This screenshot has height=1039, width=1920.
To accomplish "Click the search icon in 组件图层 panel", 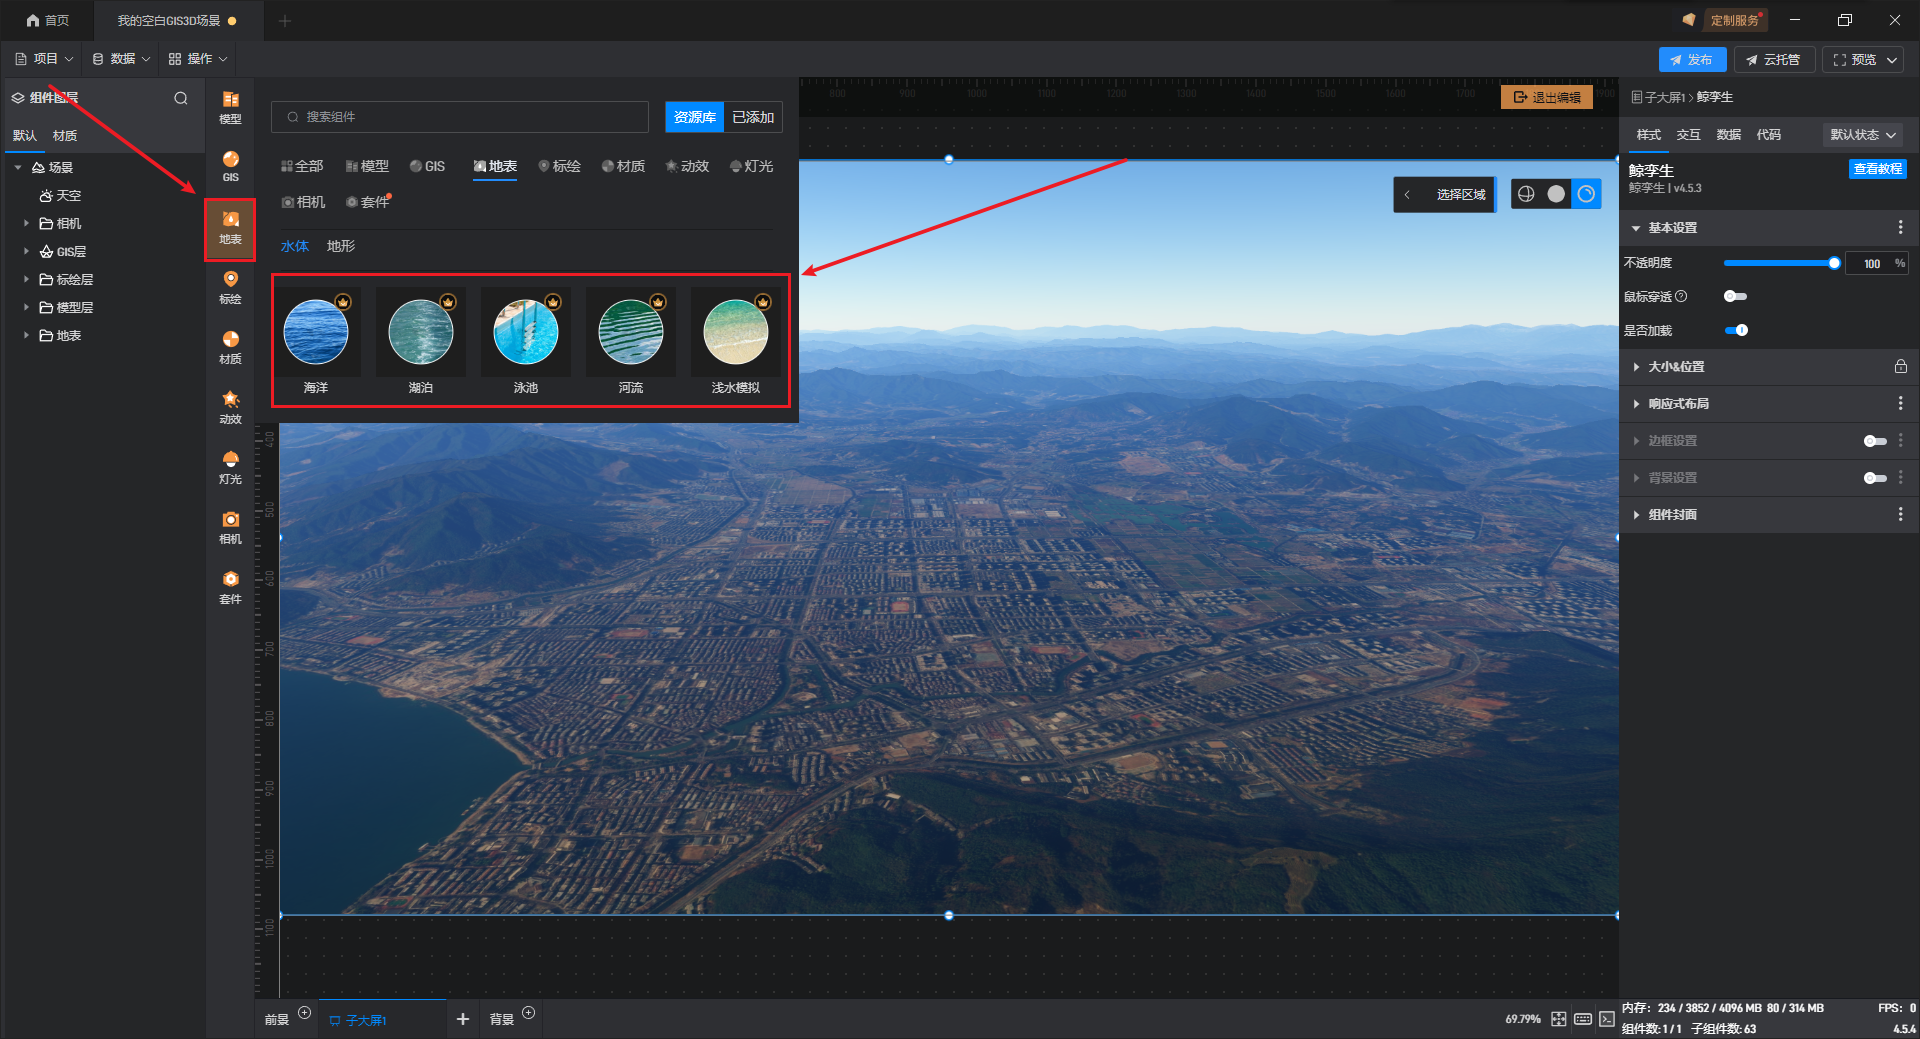I will (x=181, y=98).
